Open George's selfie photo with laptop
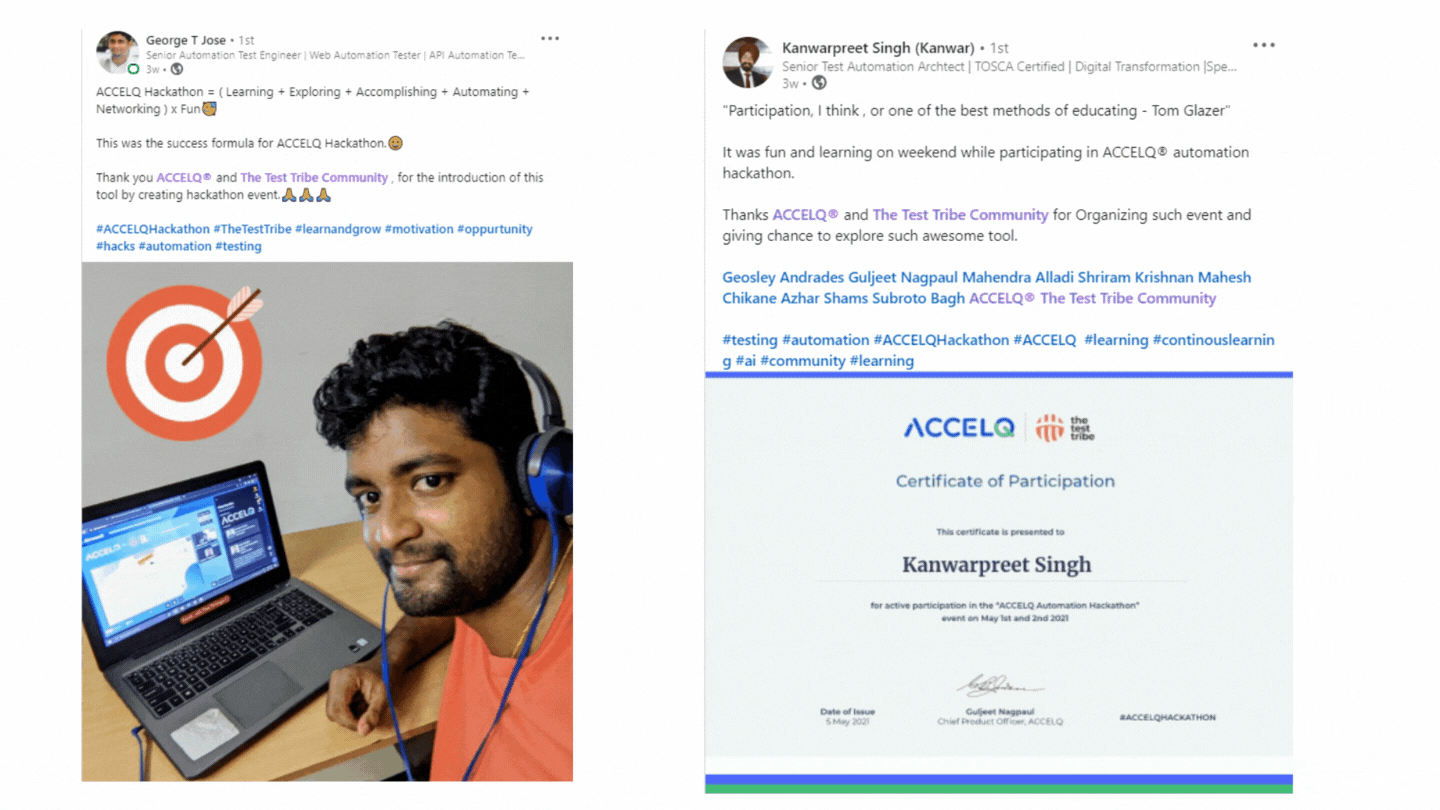This screenshot has height=810, width=1440. coord(327,521)
